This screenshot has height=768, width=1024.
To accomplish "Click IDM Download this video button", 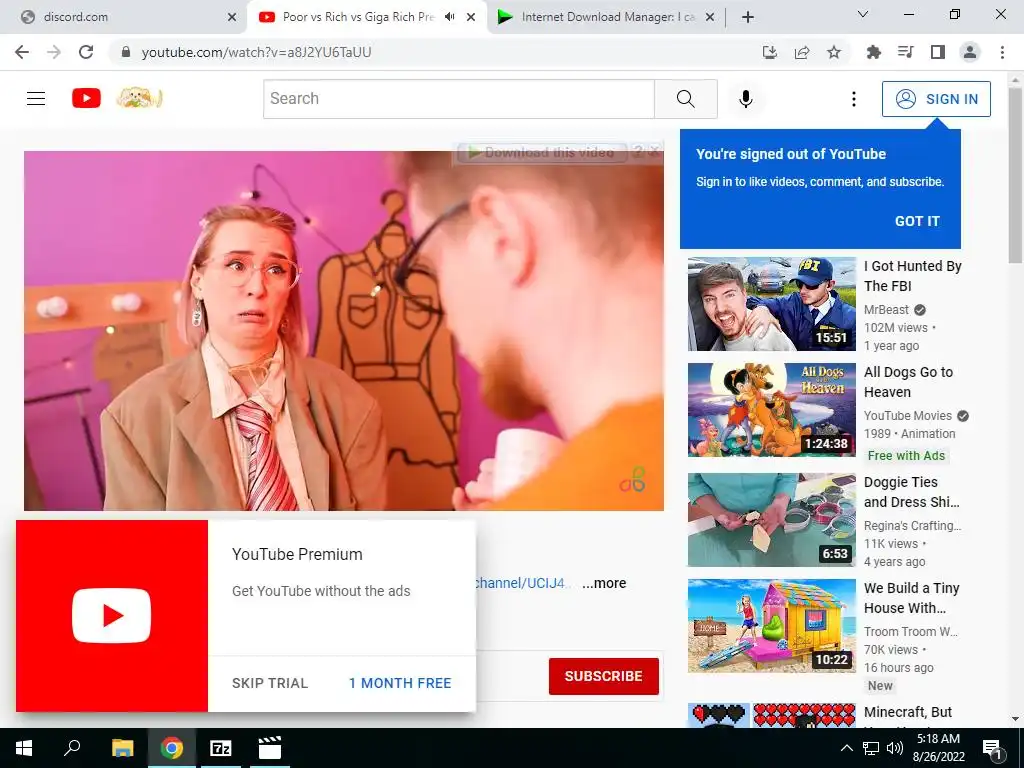I will tap(542, 153).
